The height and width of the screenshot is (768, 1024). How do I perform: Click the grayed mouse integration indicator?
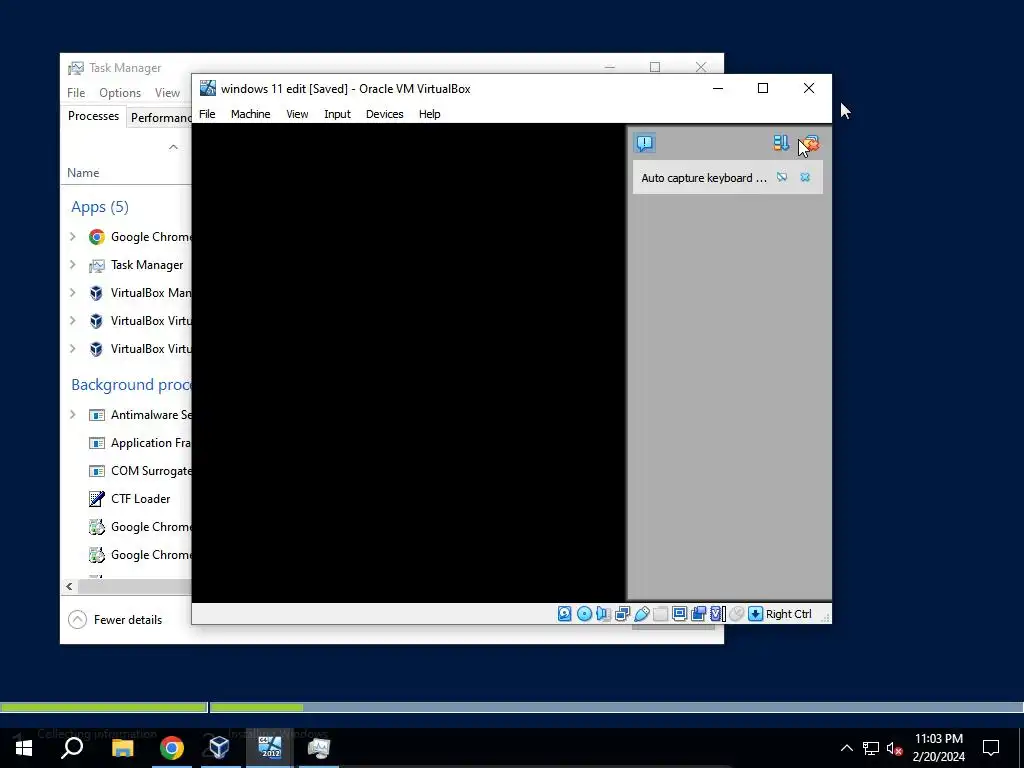pos(737,614)
